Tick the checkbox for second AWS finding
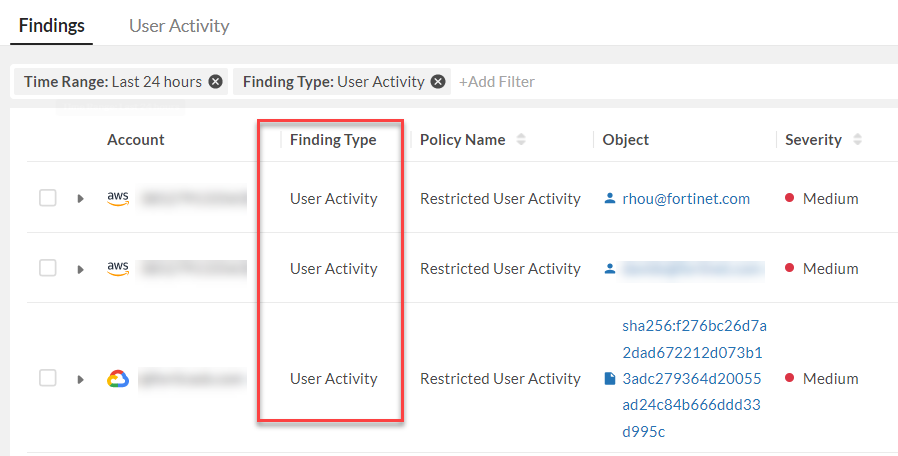The image size is (898, 456). [x=48, y=268]
